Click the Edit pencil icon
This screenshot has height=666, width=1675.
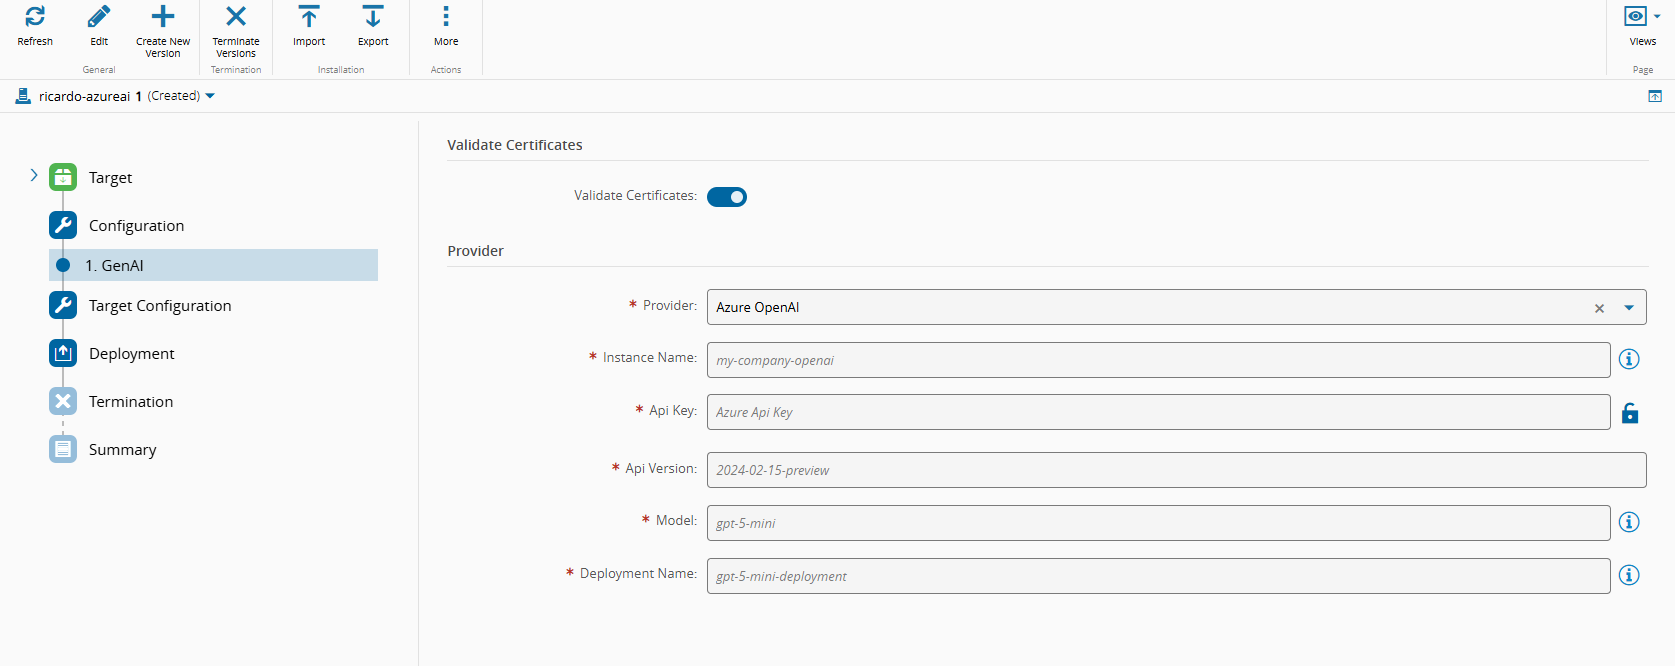tap(99, 17)
